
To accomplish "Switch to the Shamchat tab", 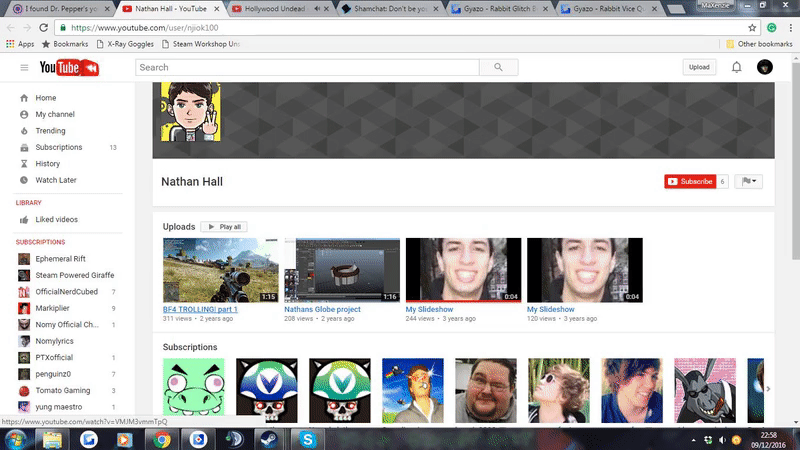I will pyautogui.click(x=391, y=9).
